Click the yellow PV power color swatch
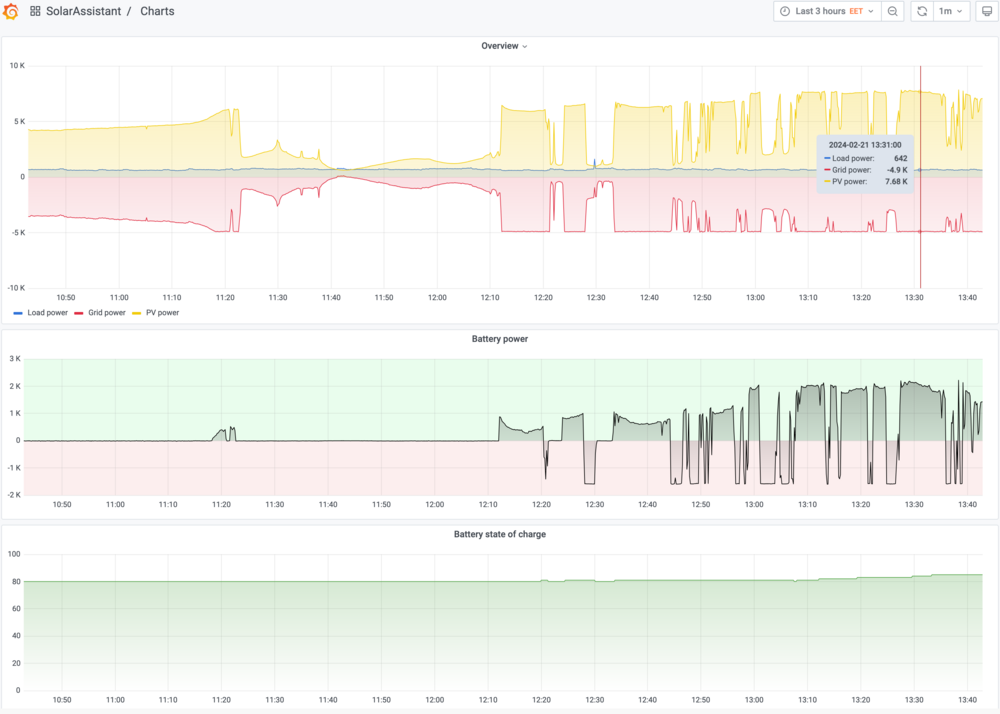1000x714 pixels. click(137, 313)
